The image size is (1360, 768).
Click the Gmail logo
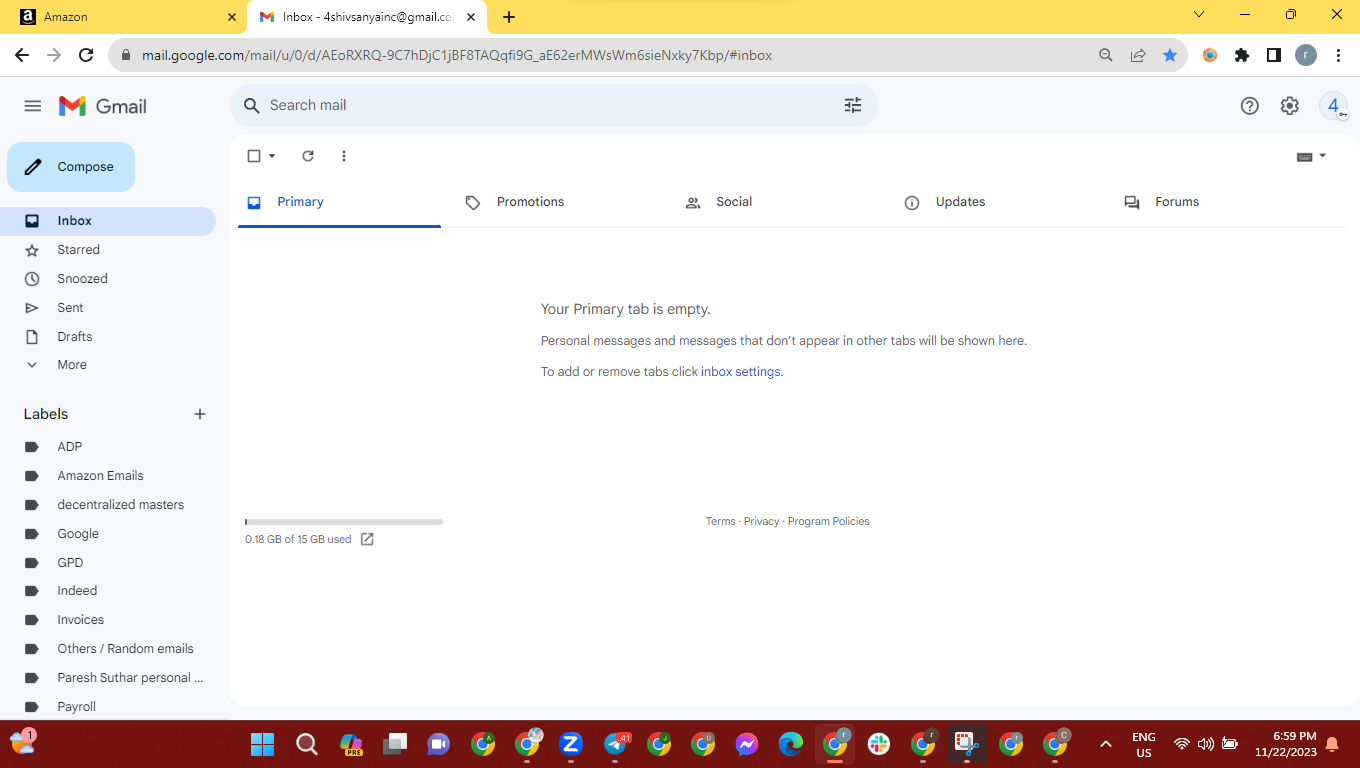coord(103,106)
